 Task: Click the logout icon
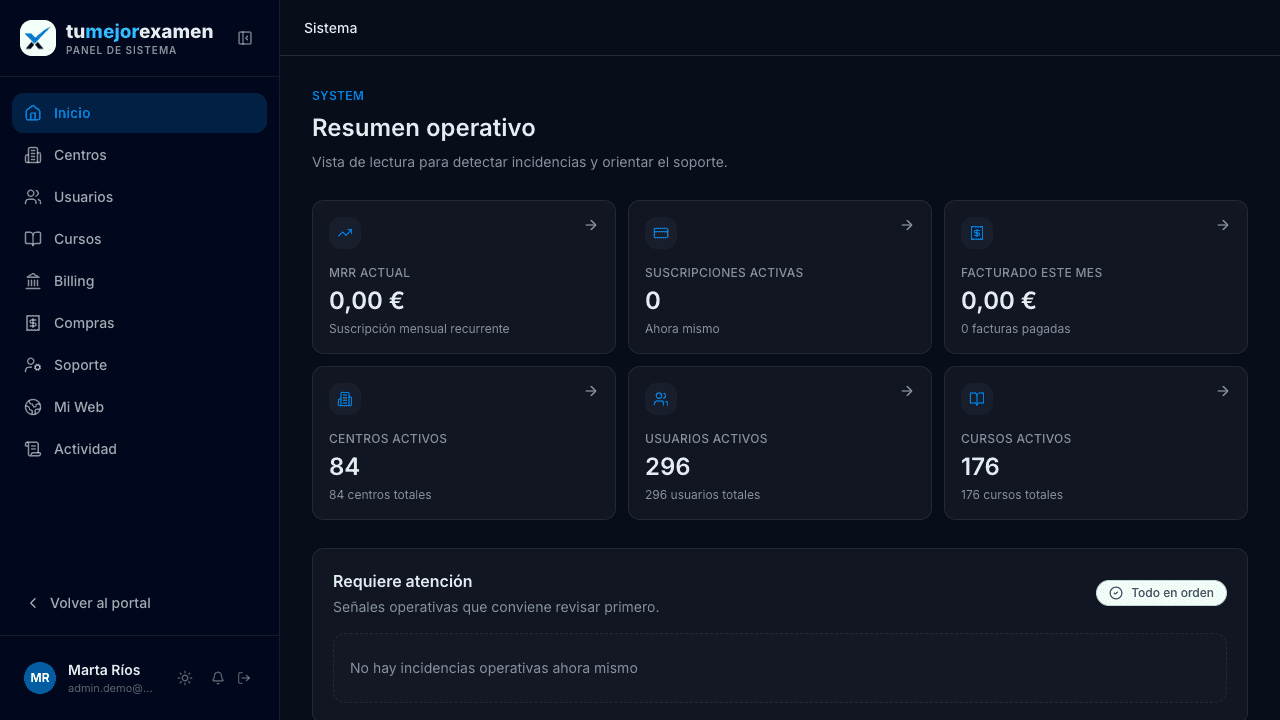point(244,678)
